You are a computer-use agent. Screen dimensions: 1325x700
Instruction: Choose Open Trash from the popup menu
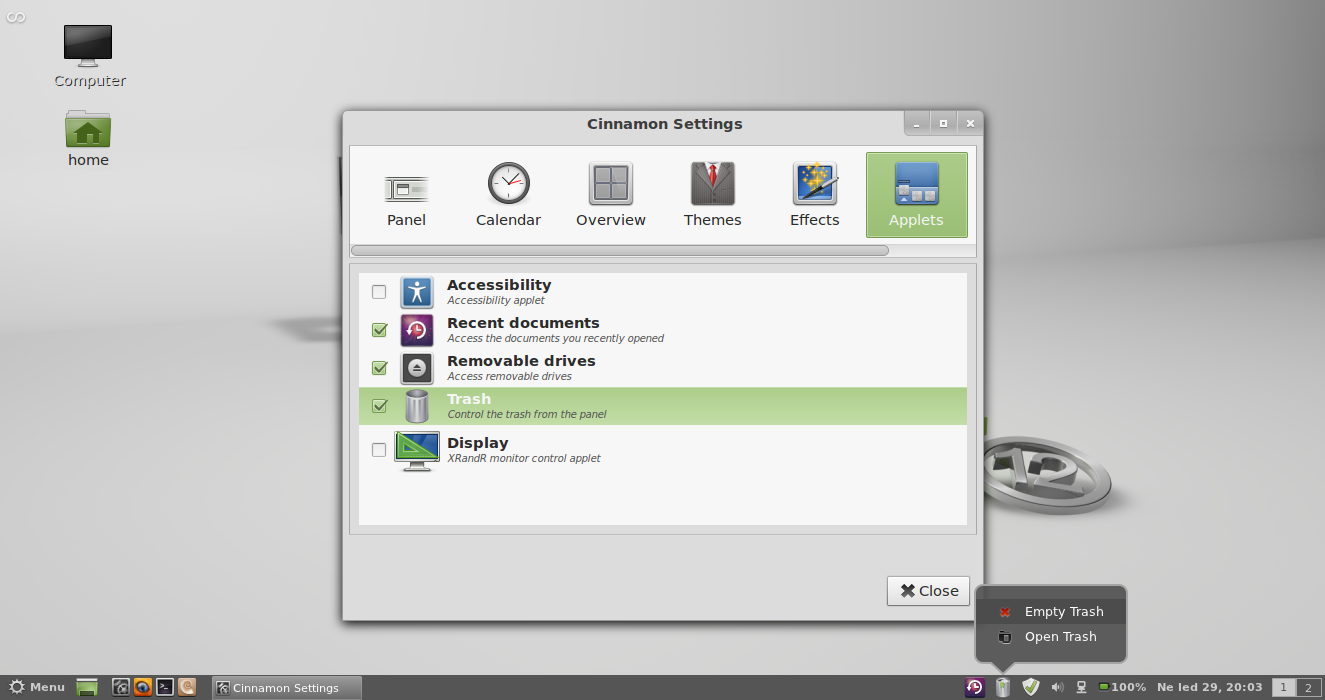pyautogui.click(x=1051, y=637)
